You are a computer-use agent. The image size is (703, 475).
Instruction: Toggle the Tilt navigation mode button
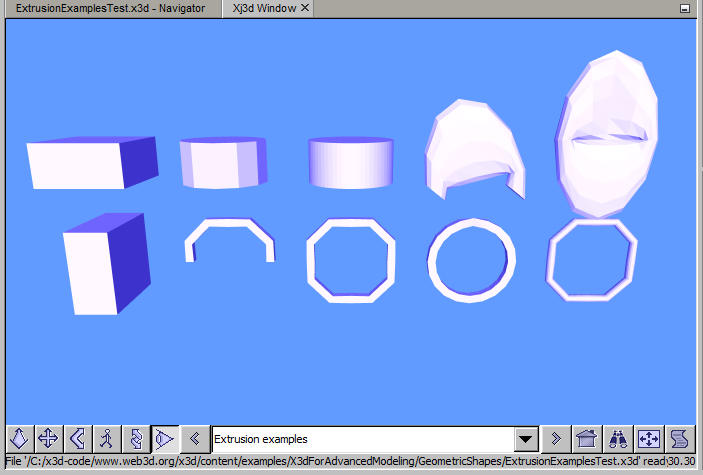point(76,438)
